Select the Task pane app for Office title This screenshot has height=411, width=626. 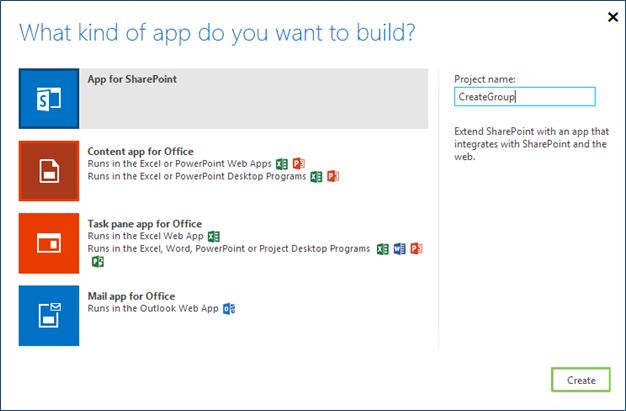click(145, 224)
